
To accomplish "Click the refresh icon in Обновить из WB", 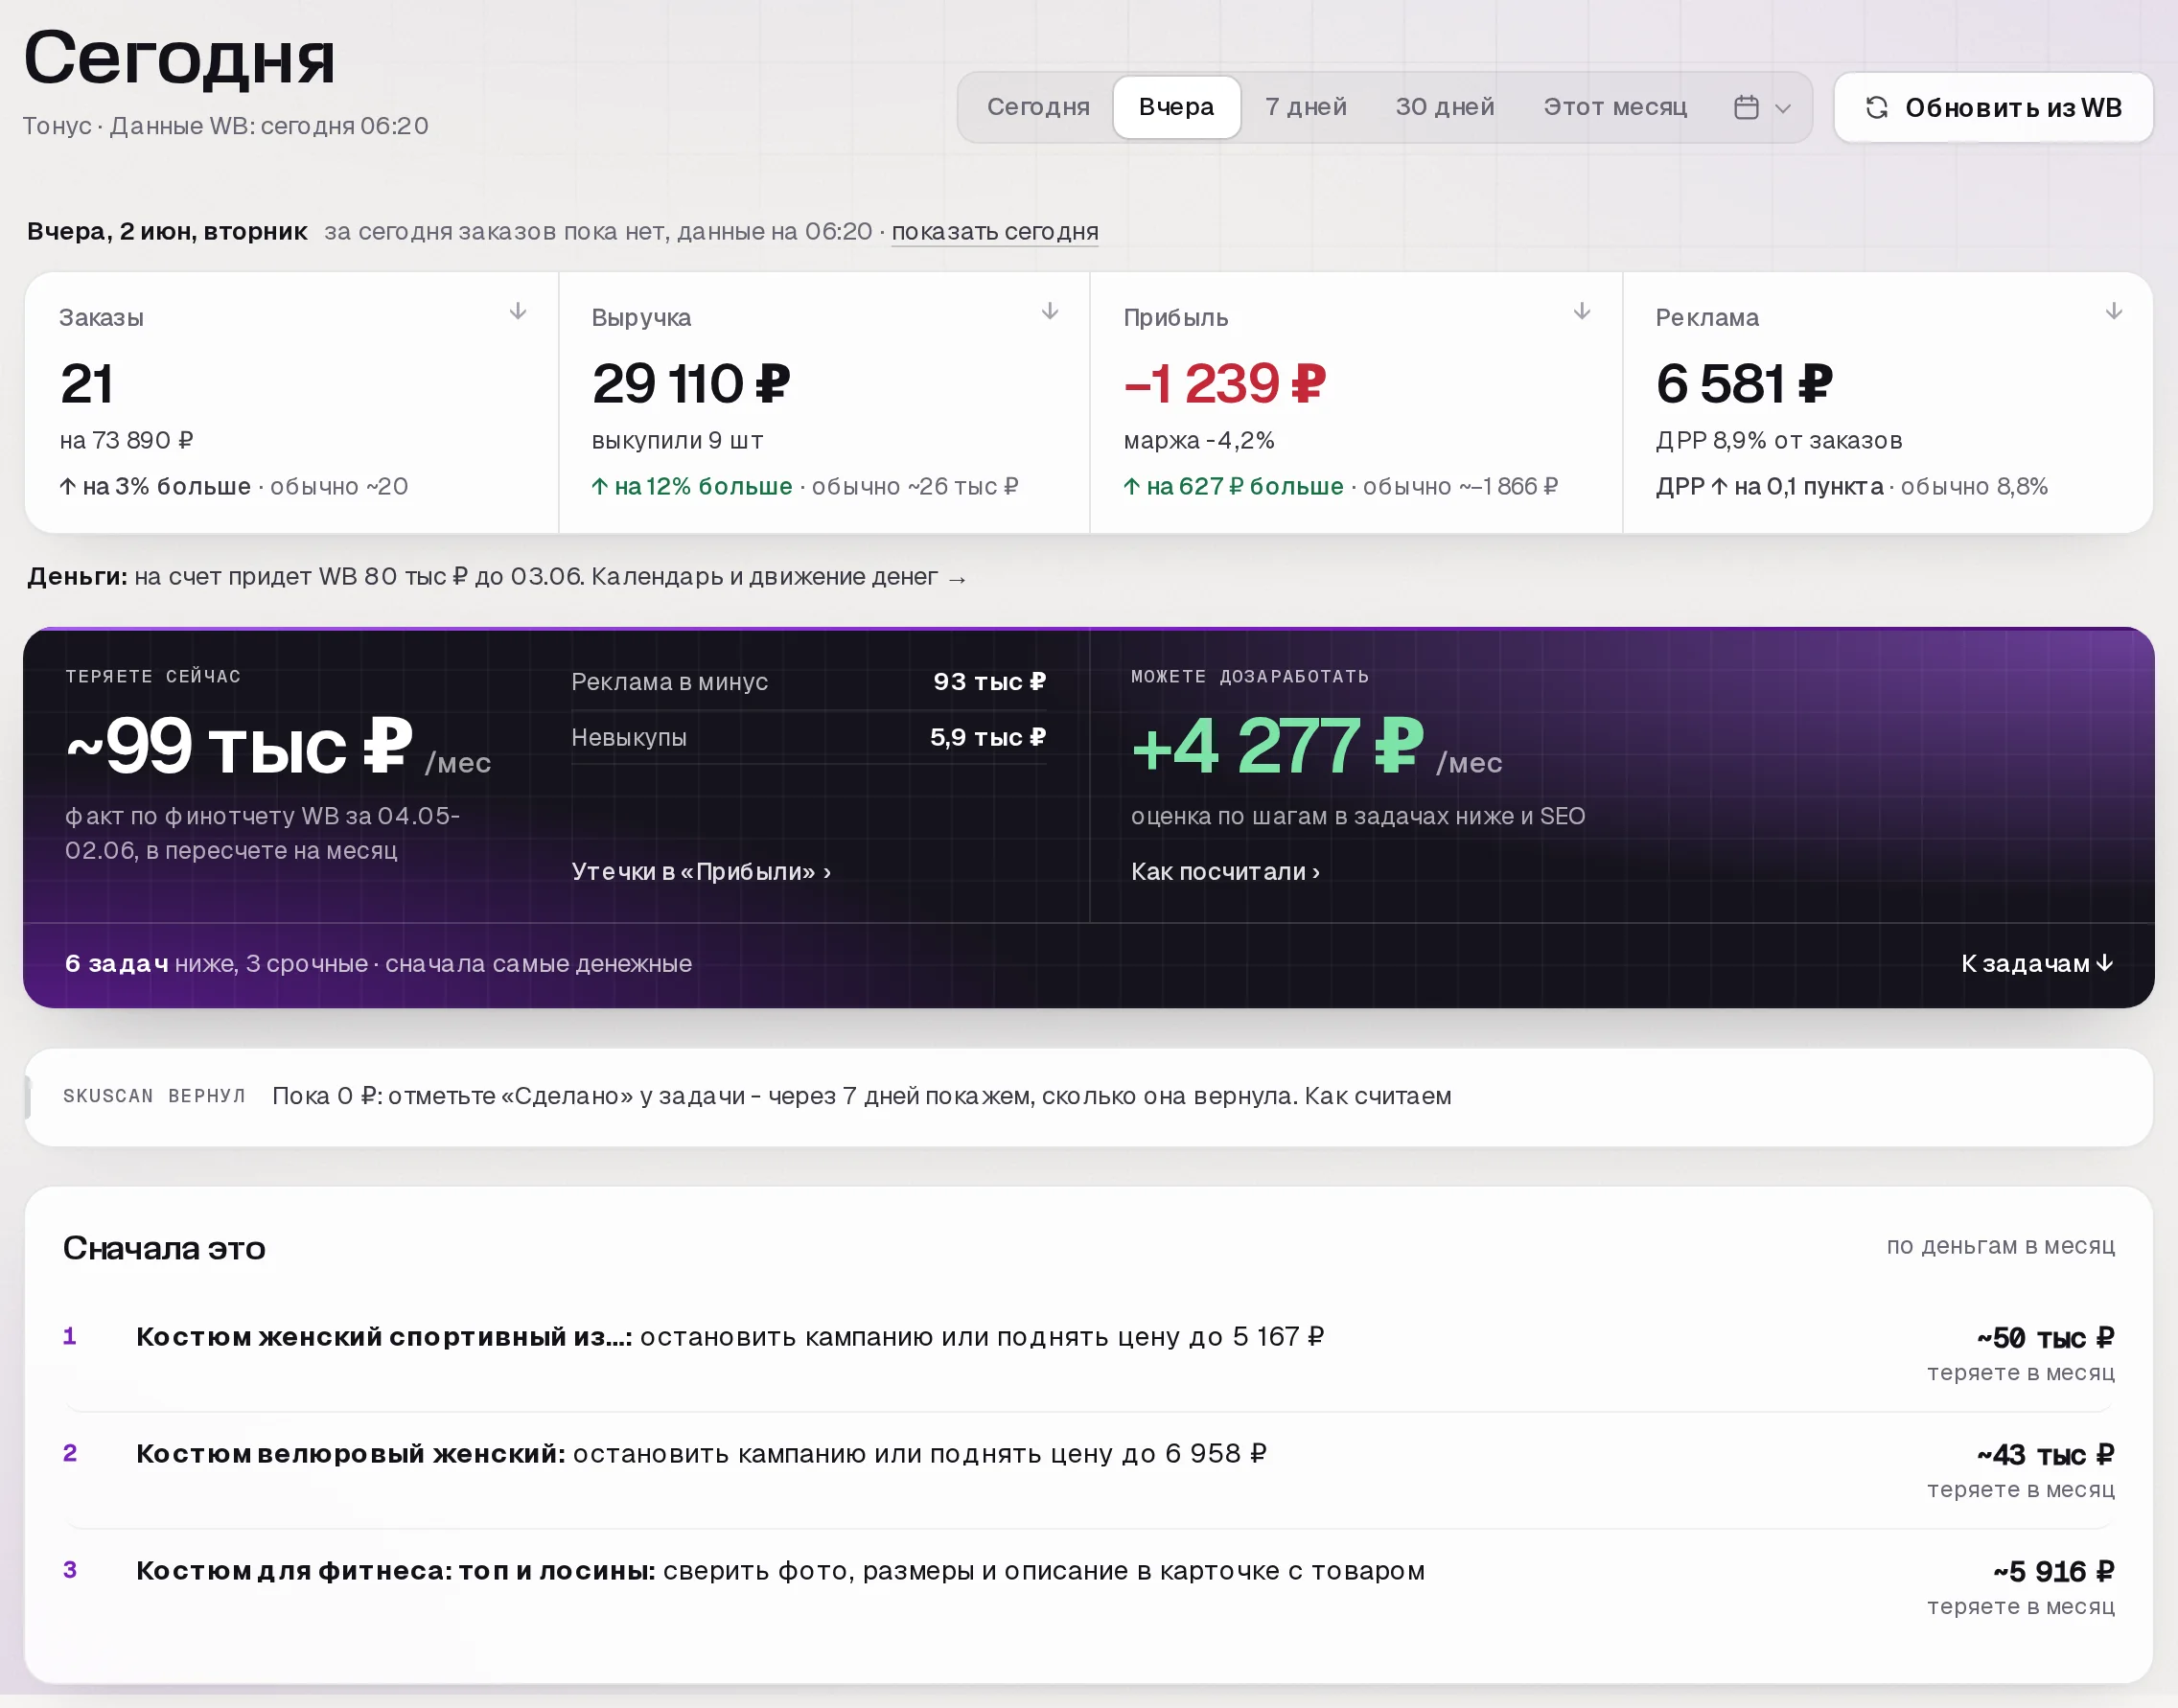I will pyautogui.click(x=1877, y=107).
